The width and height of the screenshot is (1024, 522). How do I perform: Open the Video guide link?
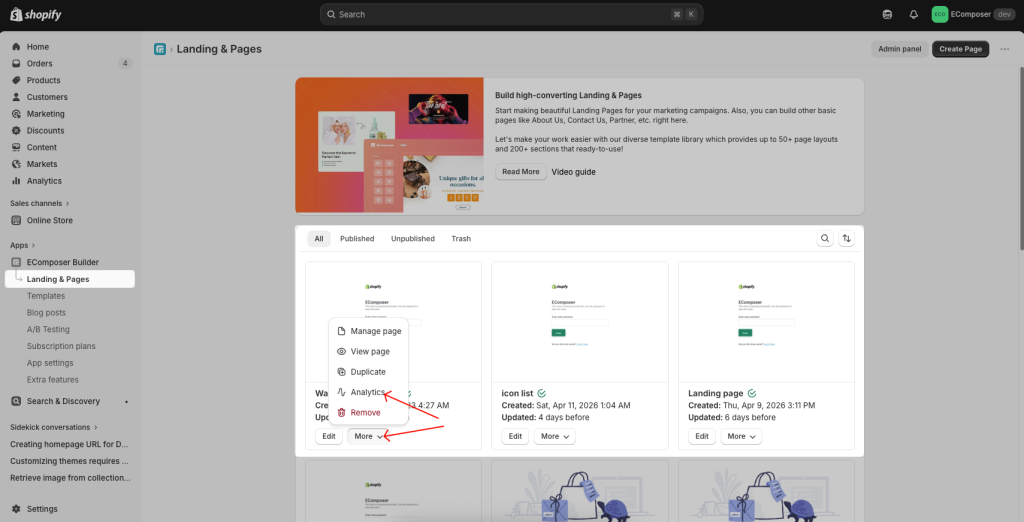(573, 172)
